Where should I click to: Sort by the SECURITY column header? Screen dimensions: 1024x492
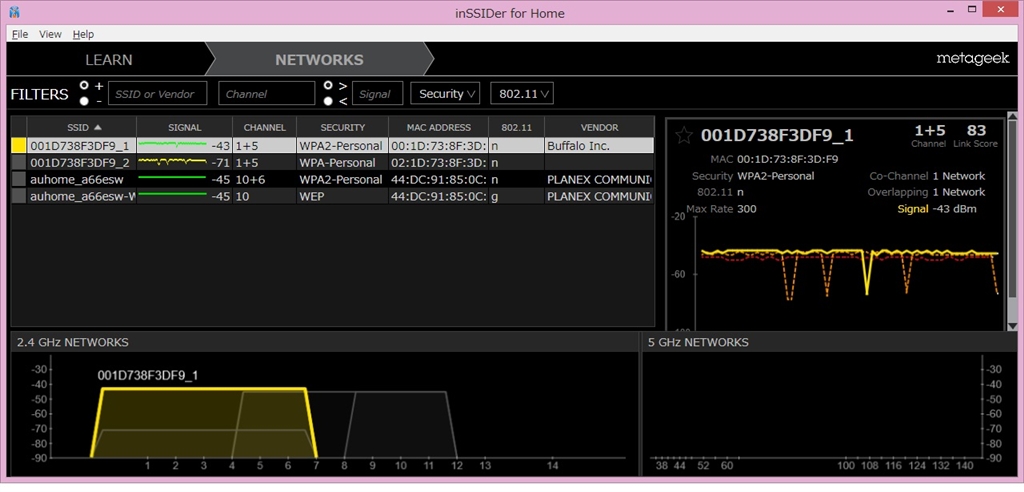coord(343,127)
